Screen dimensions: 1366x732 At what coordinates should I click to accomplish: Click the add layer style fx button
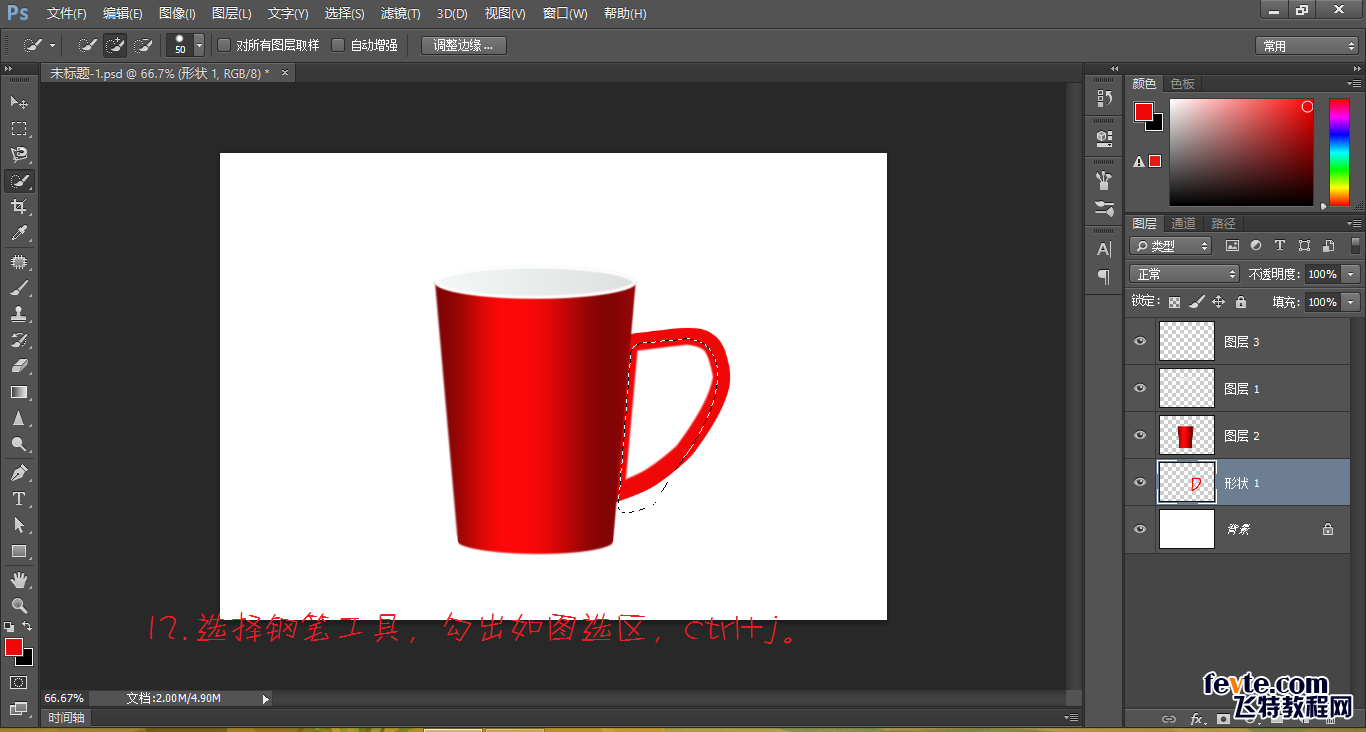tap(1196, 719)
